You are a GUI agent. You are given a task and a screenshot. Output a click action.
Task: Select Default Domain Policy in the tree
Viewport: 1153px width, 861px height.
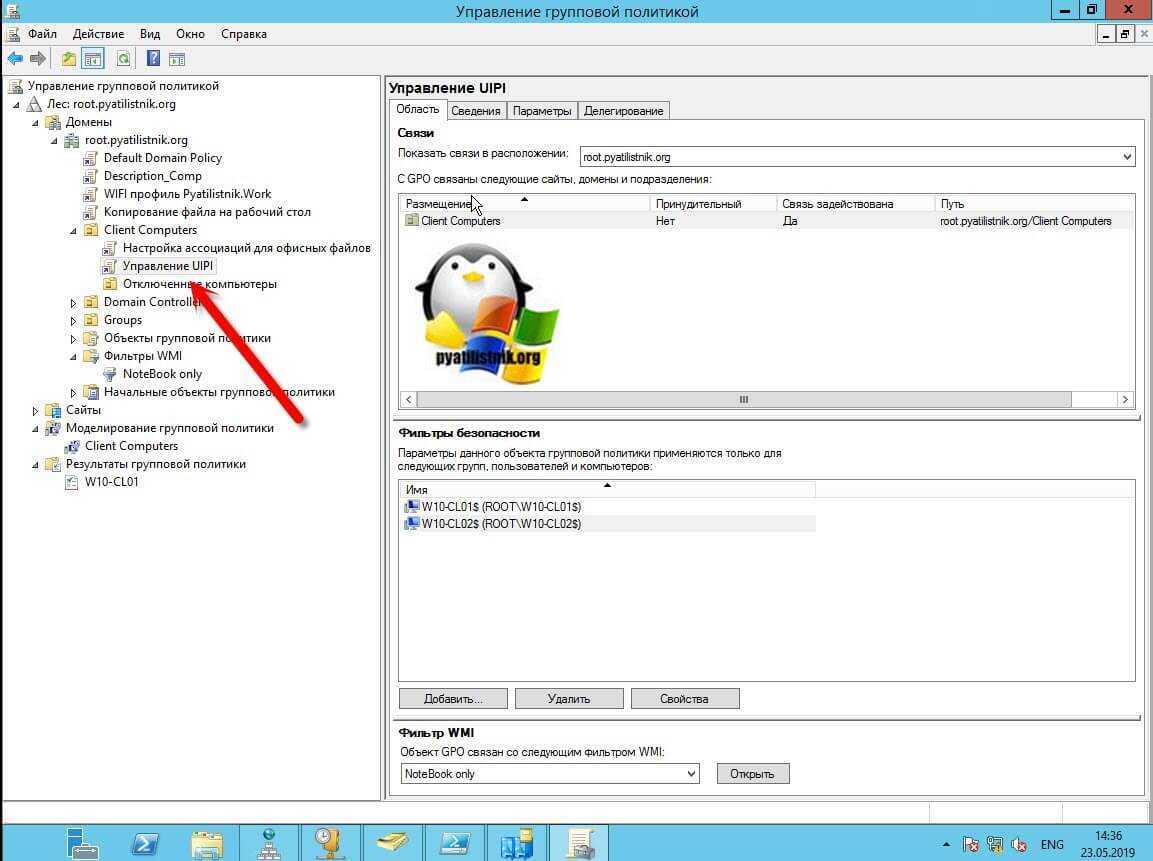[x=163, y=158]
